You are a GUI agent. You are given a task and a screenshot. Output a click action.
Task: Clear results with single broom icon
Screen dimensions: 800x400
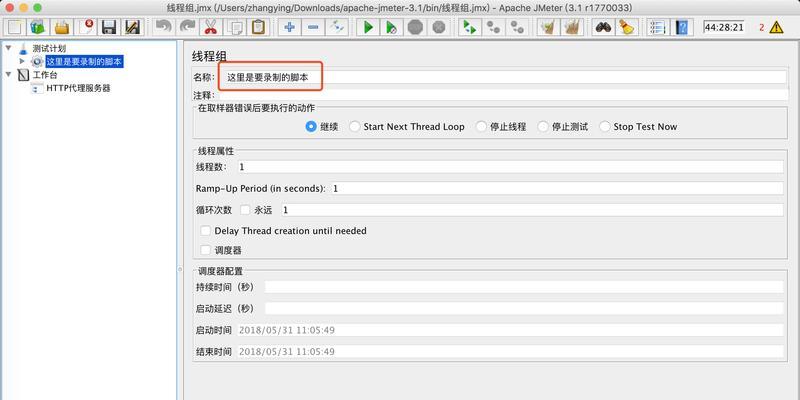(548, 27)
